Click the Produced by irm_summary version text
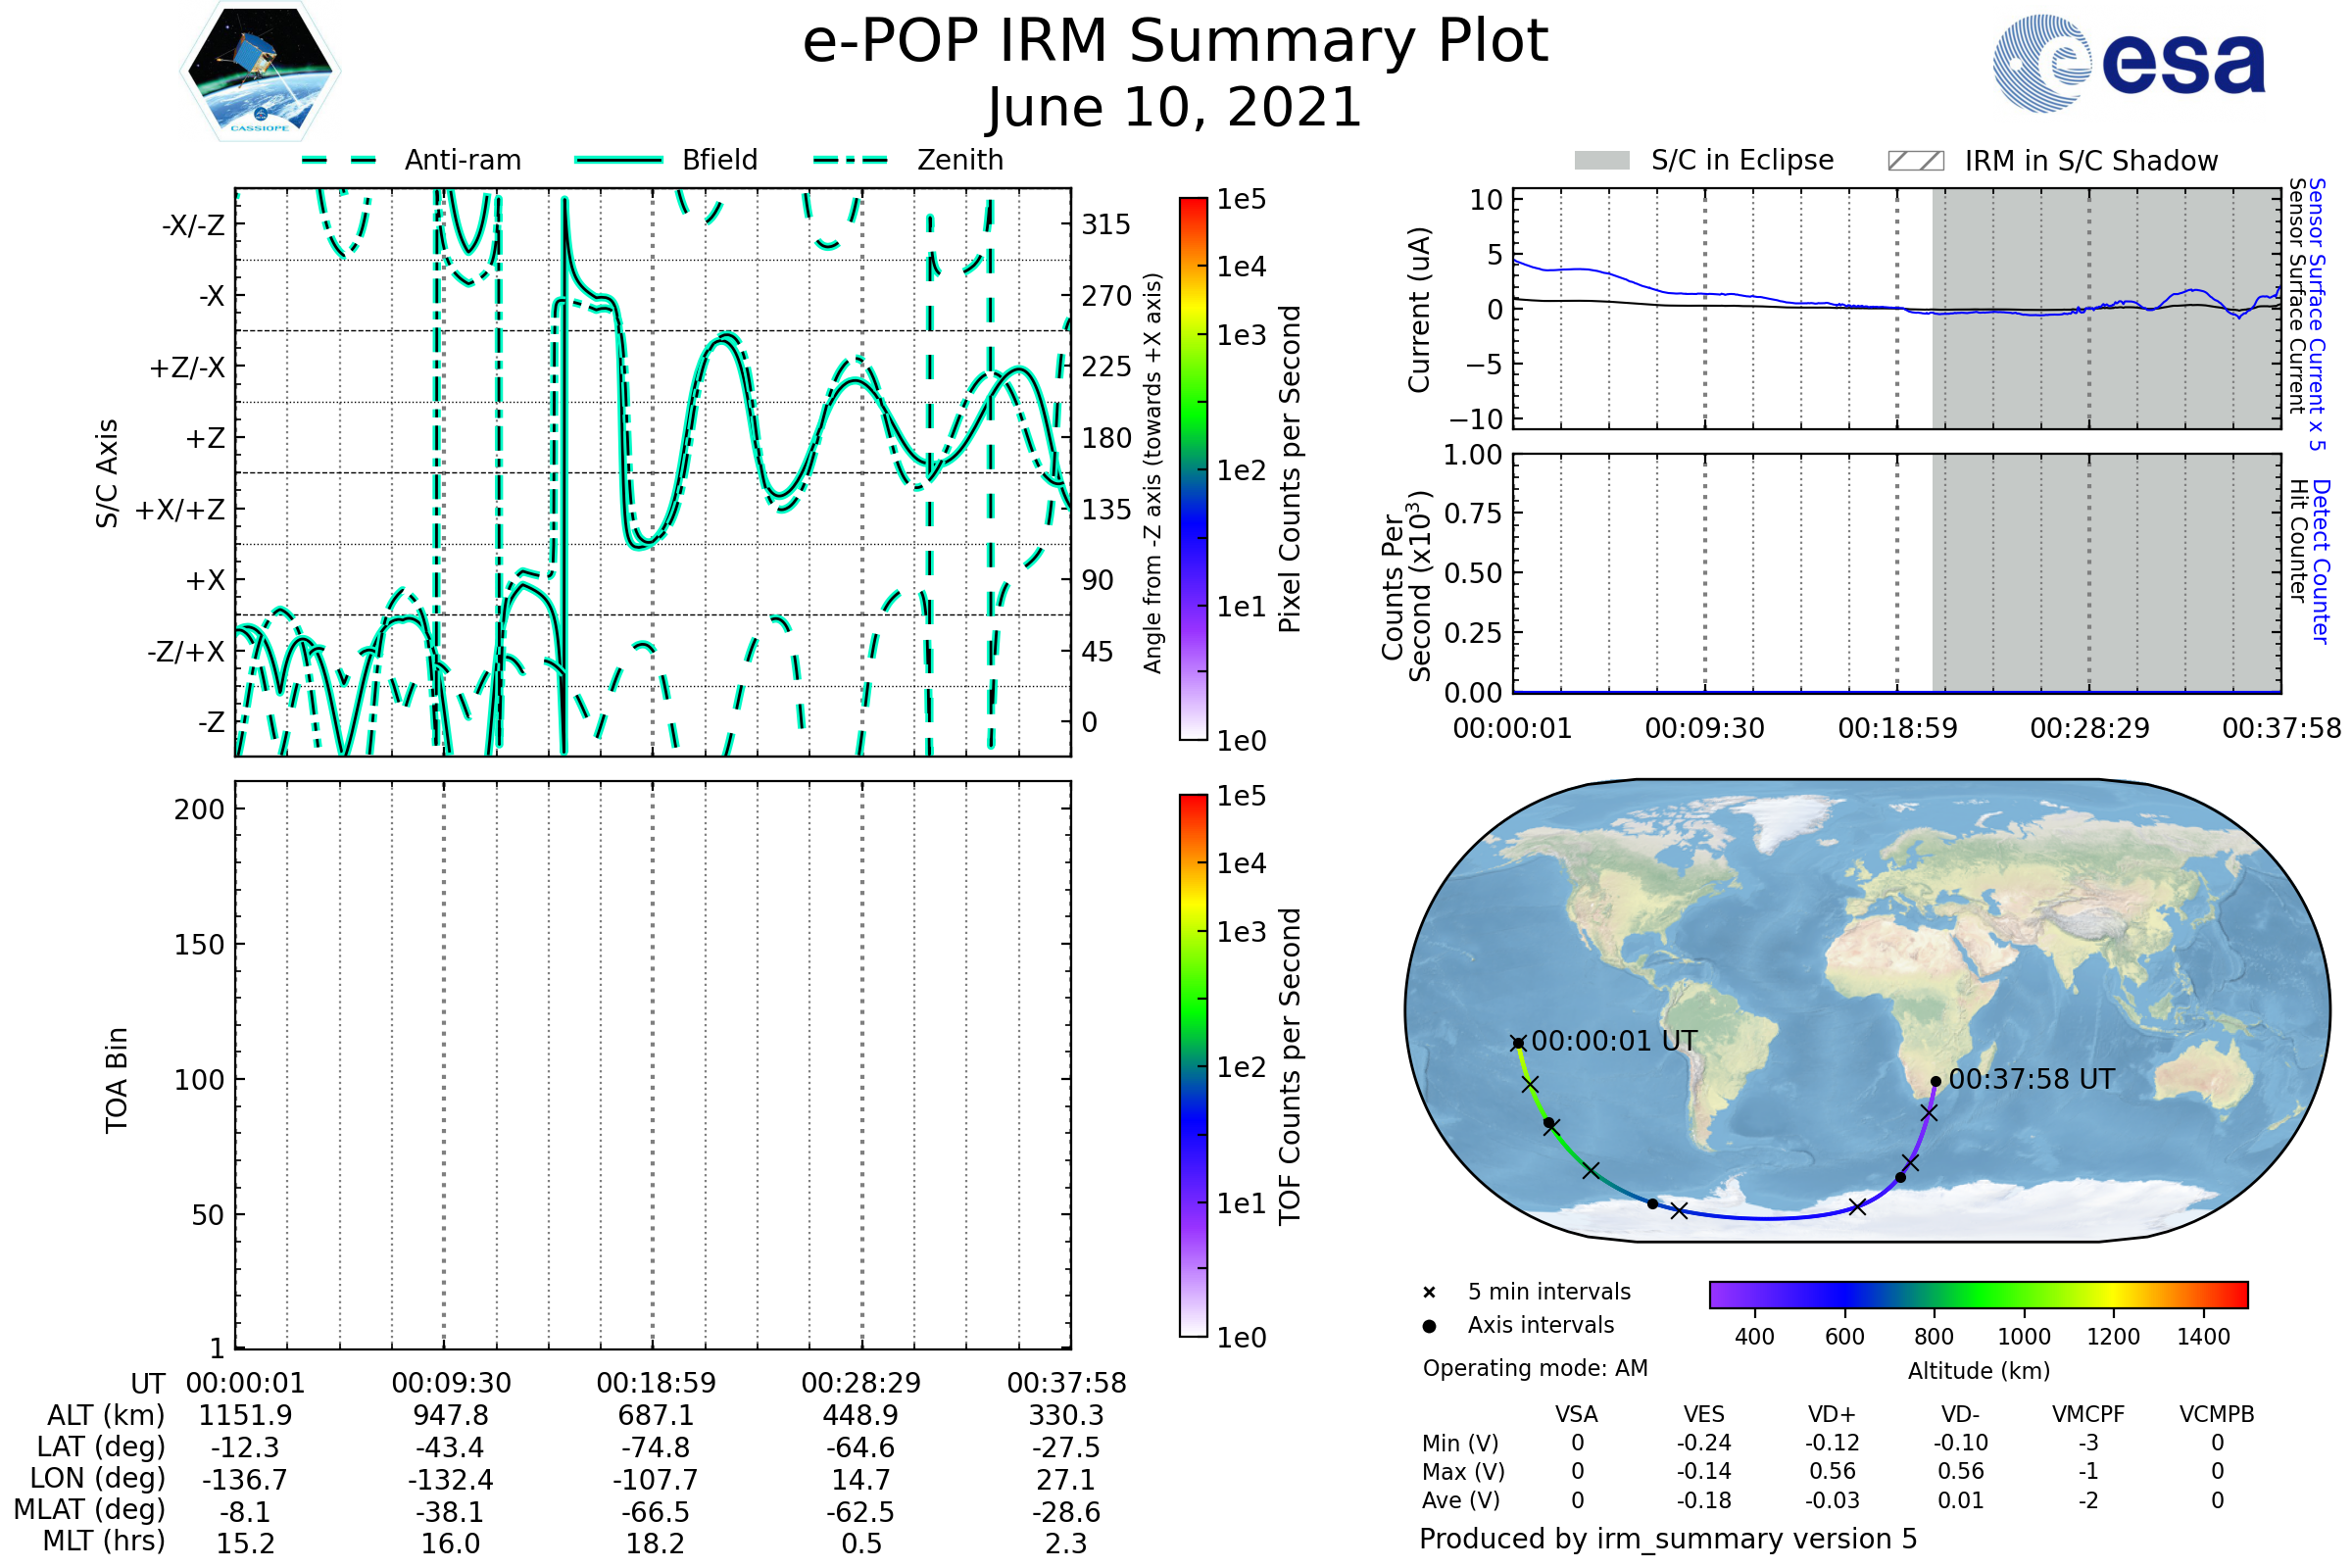 coord(1668,1539)
